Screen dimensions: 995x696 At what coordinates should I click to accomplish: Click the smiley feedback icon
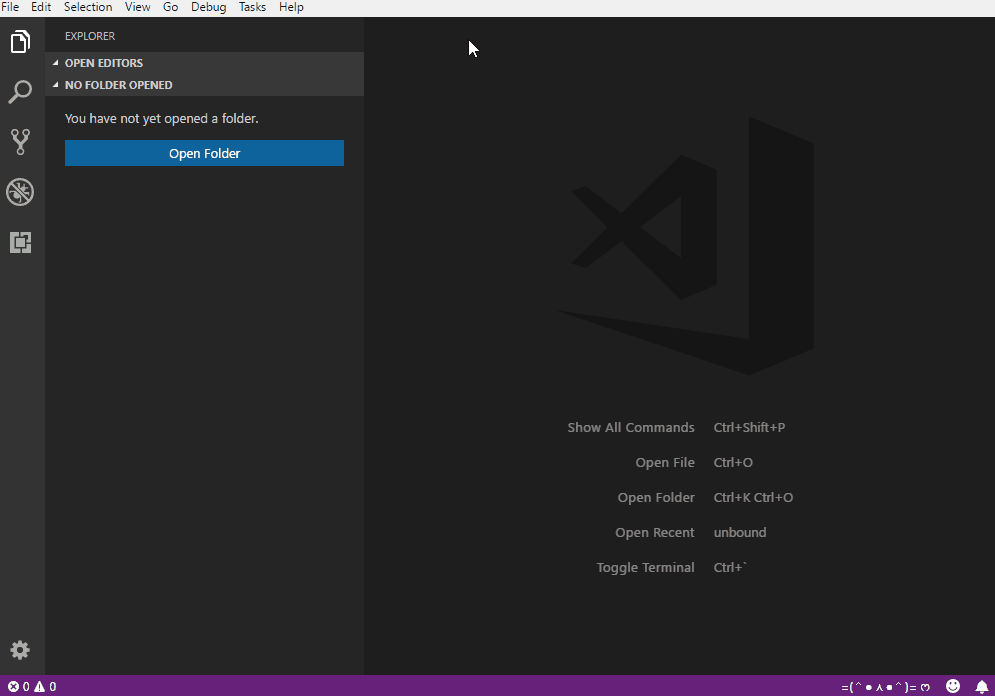(x=952, y=686)
